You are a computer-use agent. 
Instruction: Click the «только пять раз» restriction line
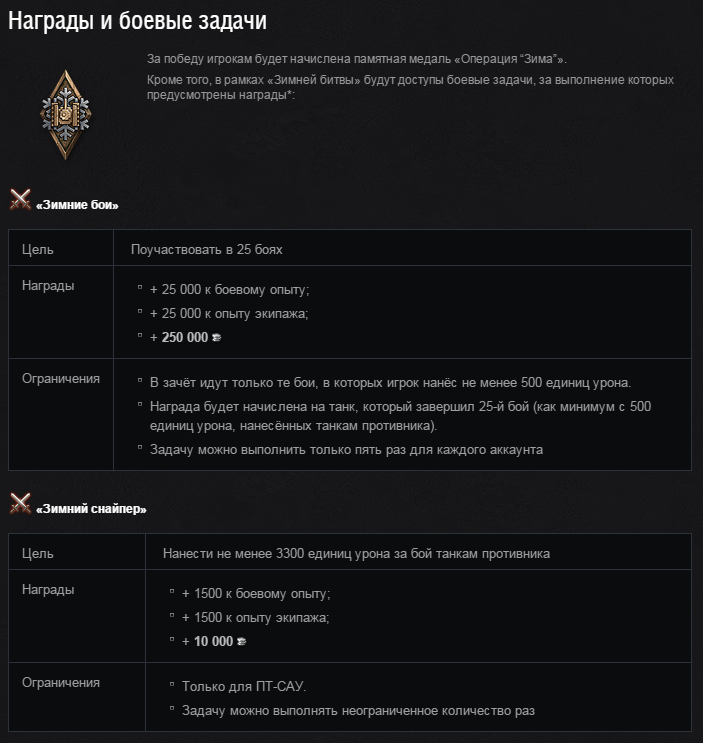[x=346, y=449]
